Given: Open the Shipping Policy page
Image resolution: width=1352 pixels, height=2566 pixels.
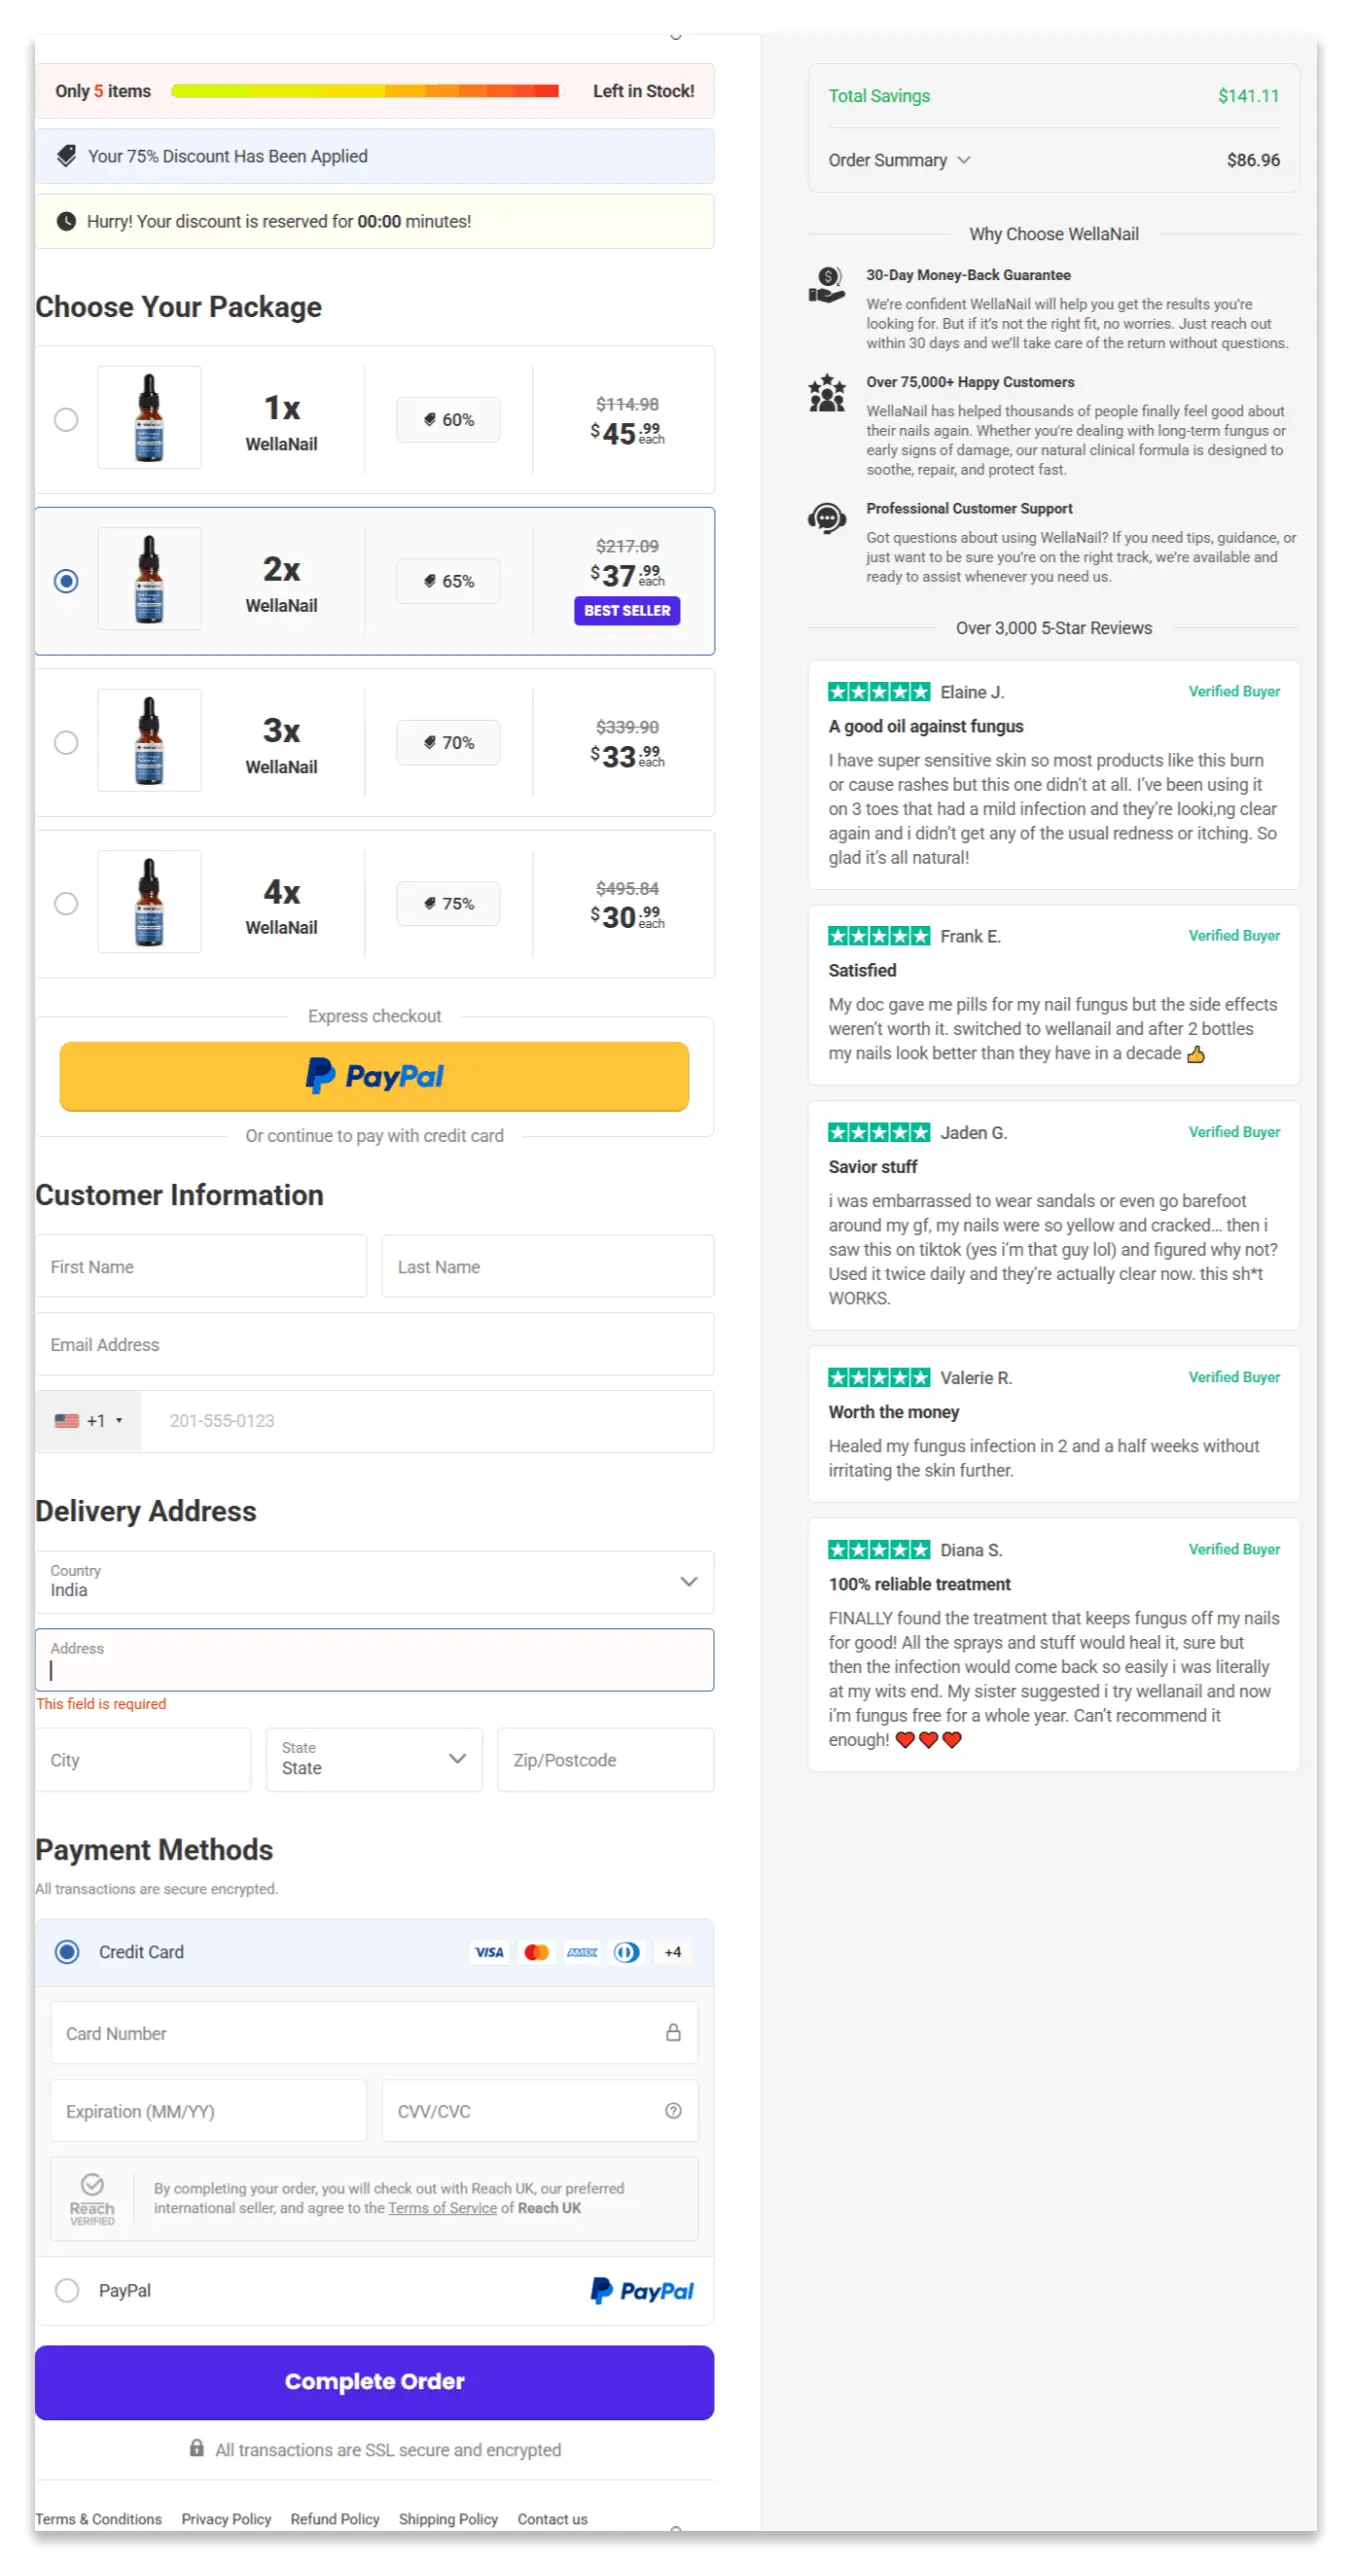Looking at the screenshot, I should click(x=447, y=2518).
